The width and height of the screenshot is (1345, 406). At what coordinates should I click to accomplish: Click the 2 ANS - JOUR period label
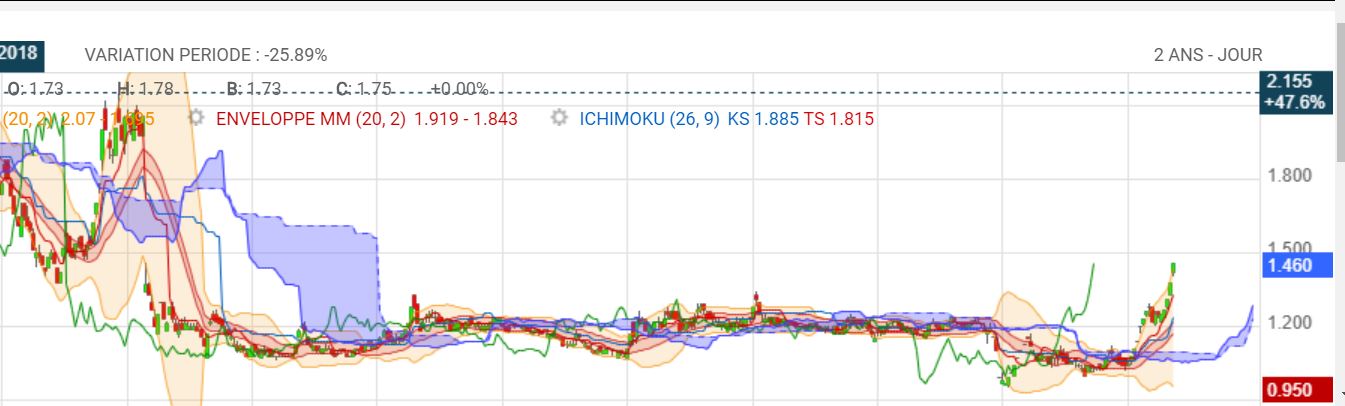tap(1207, 54)
